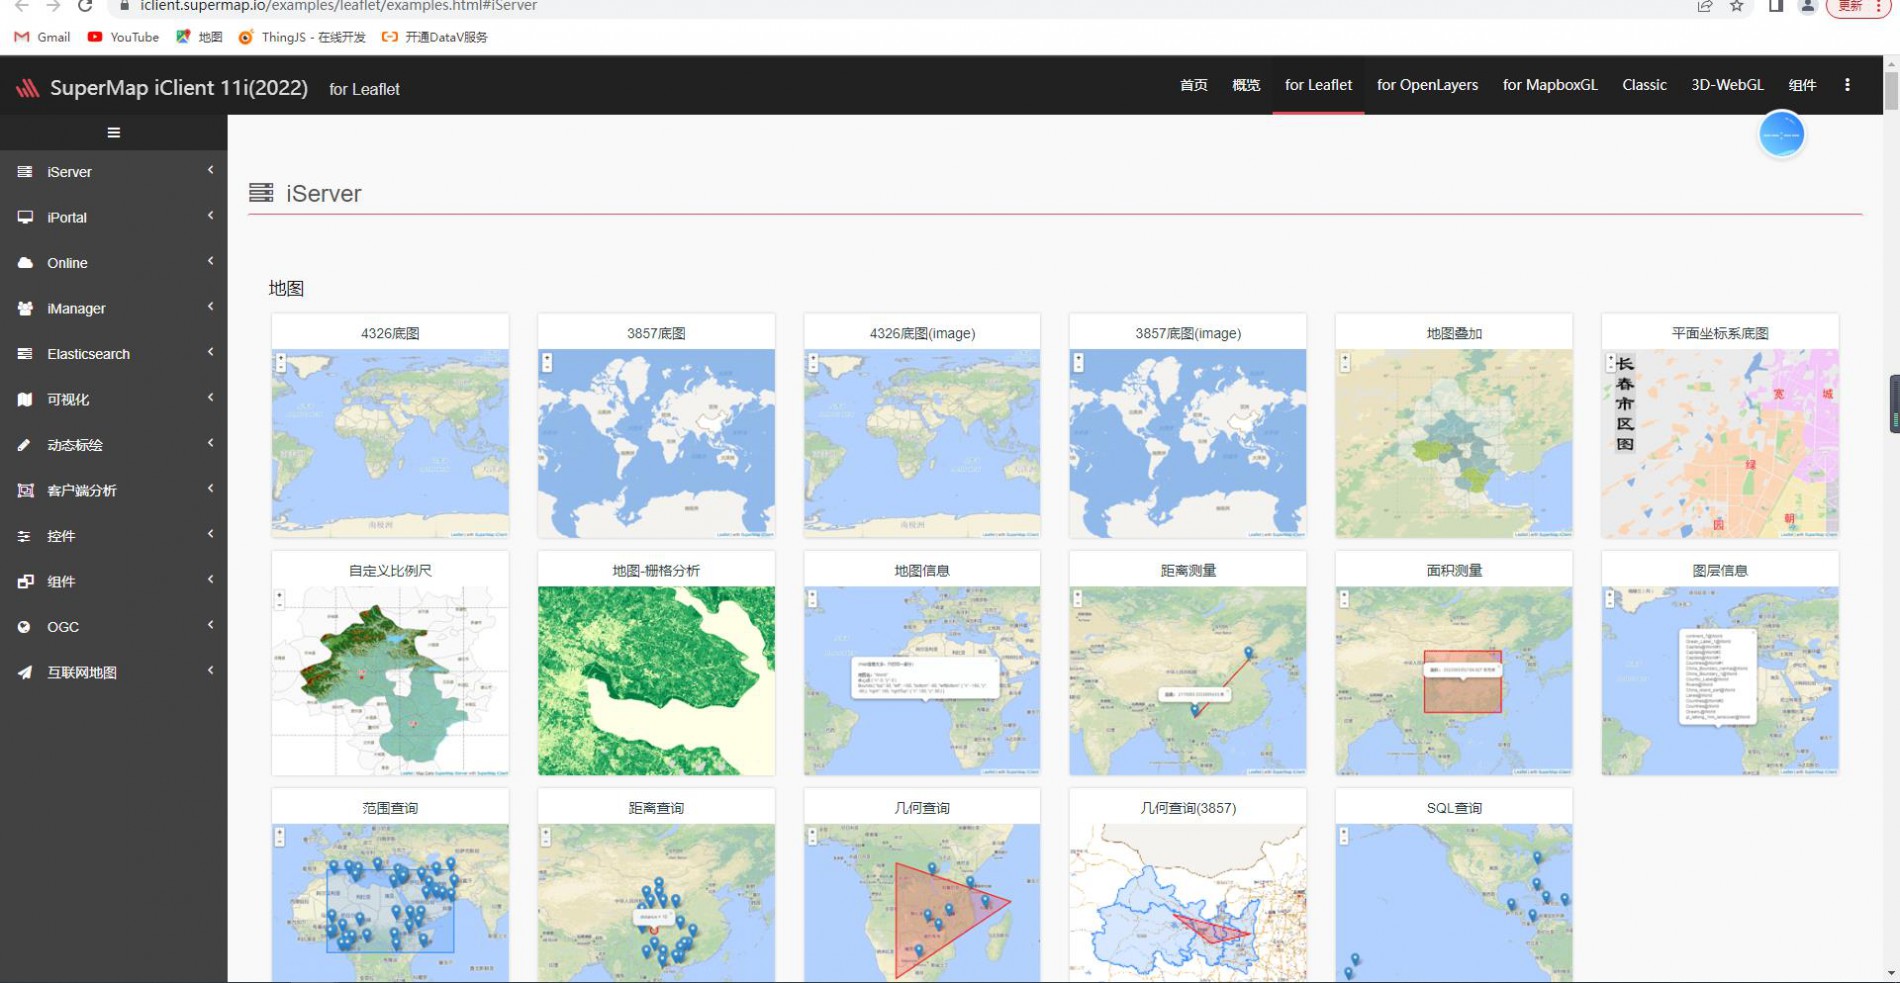
Task: Click the 组件 icon in the sidebar
Action: coord(25,581)
